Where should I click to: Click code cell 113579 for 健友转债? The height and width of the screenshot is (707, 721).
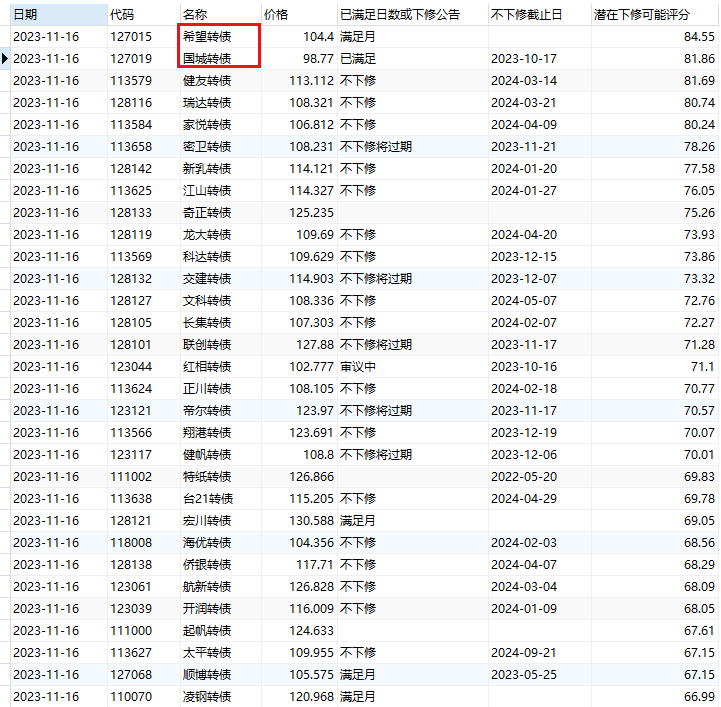coord(131,81)
